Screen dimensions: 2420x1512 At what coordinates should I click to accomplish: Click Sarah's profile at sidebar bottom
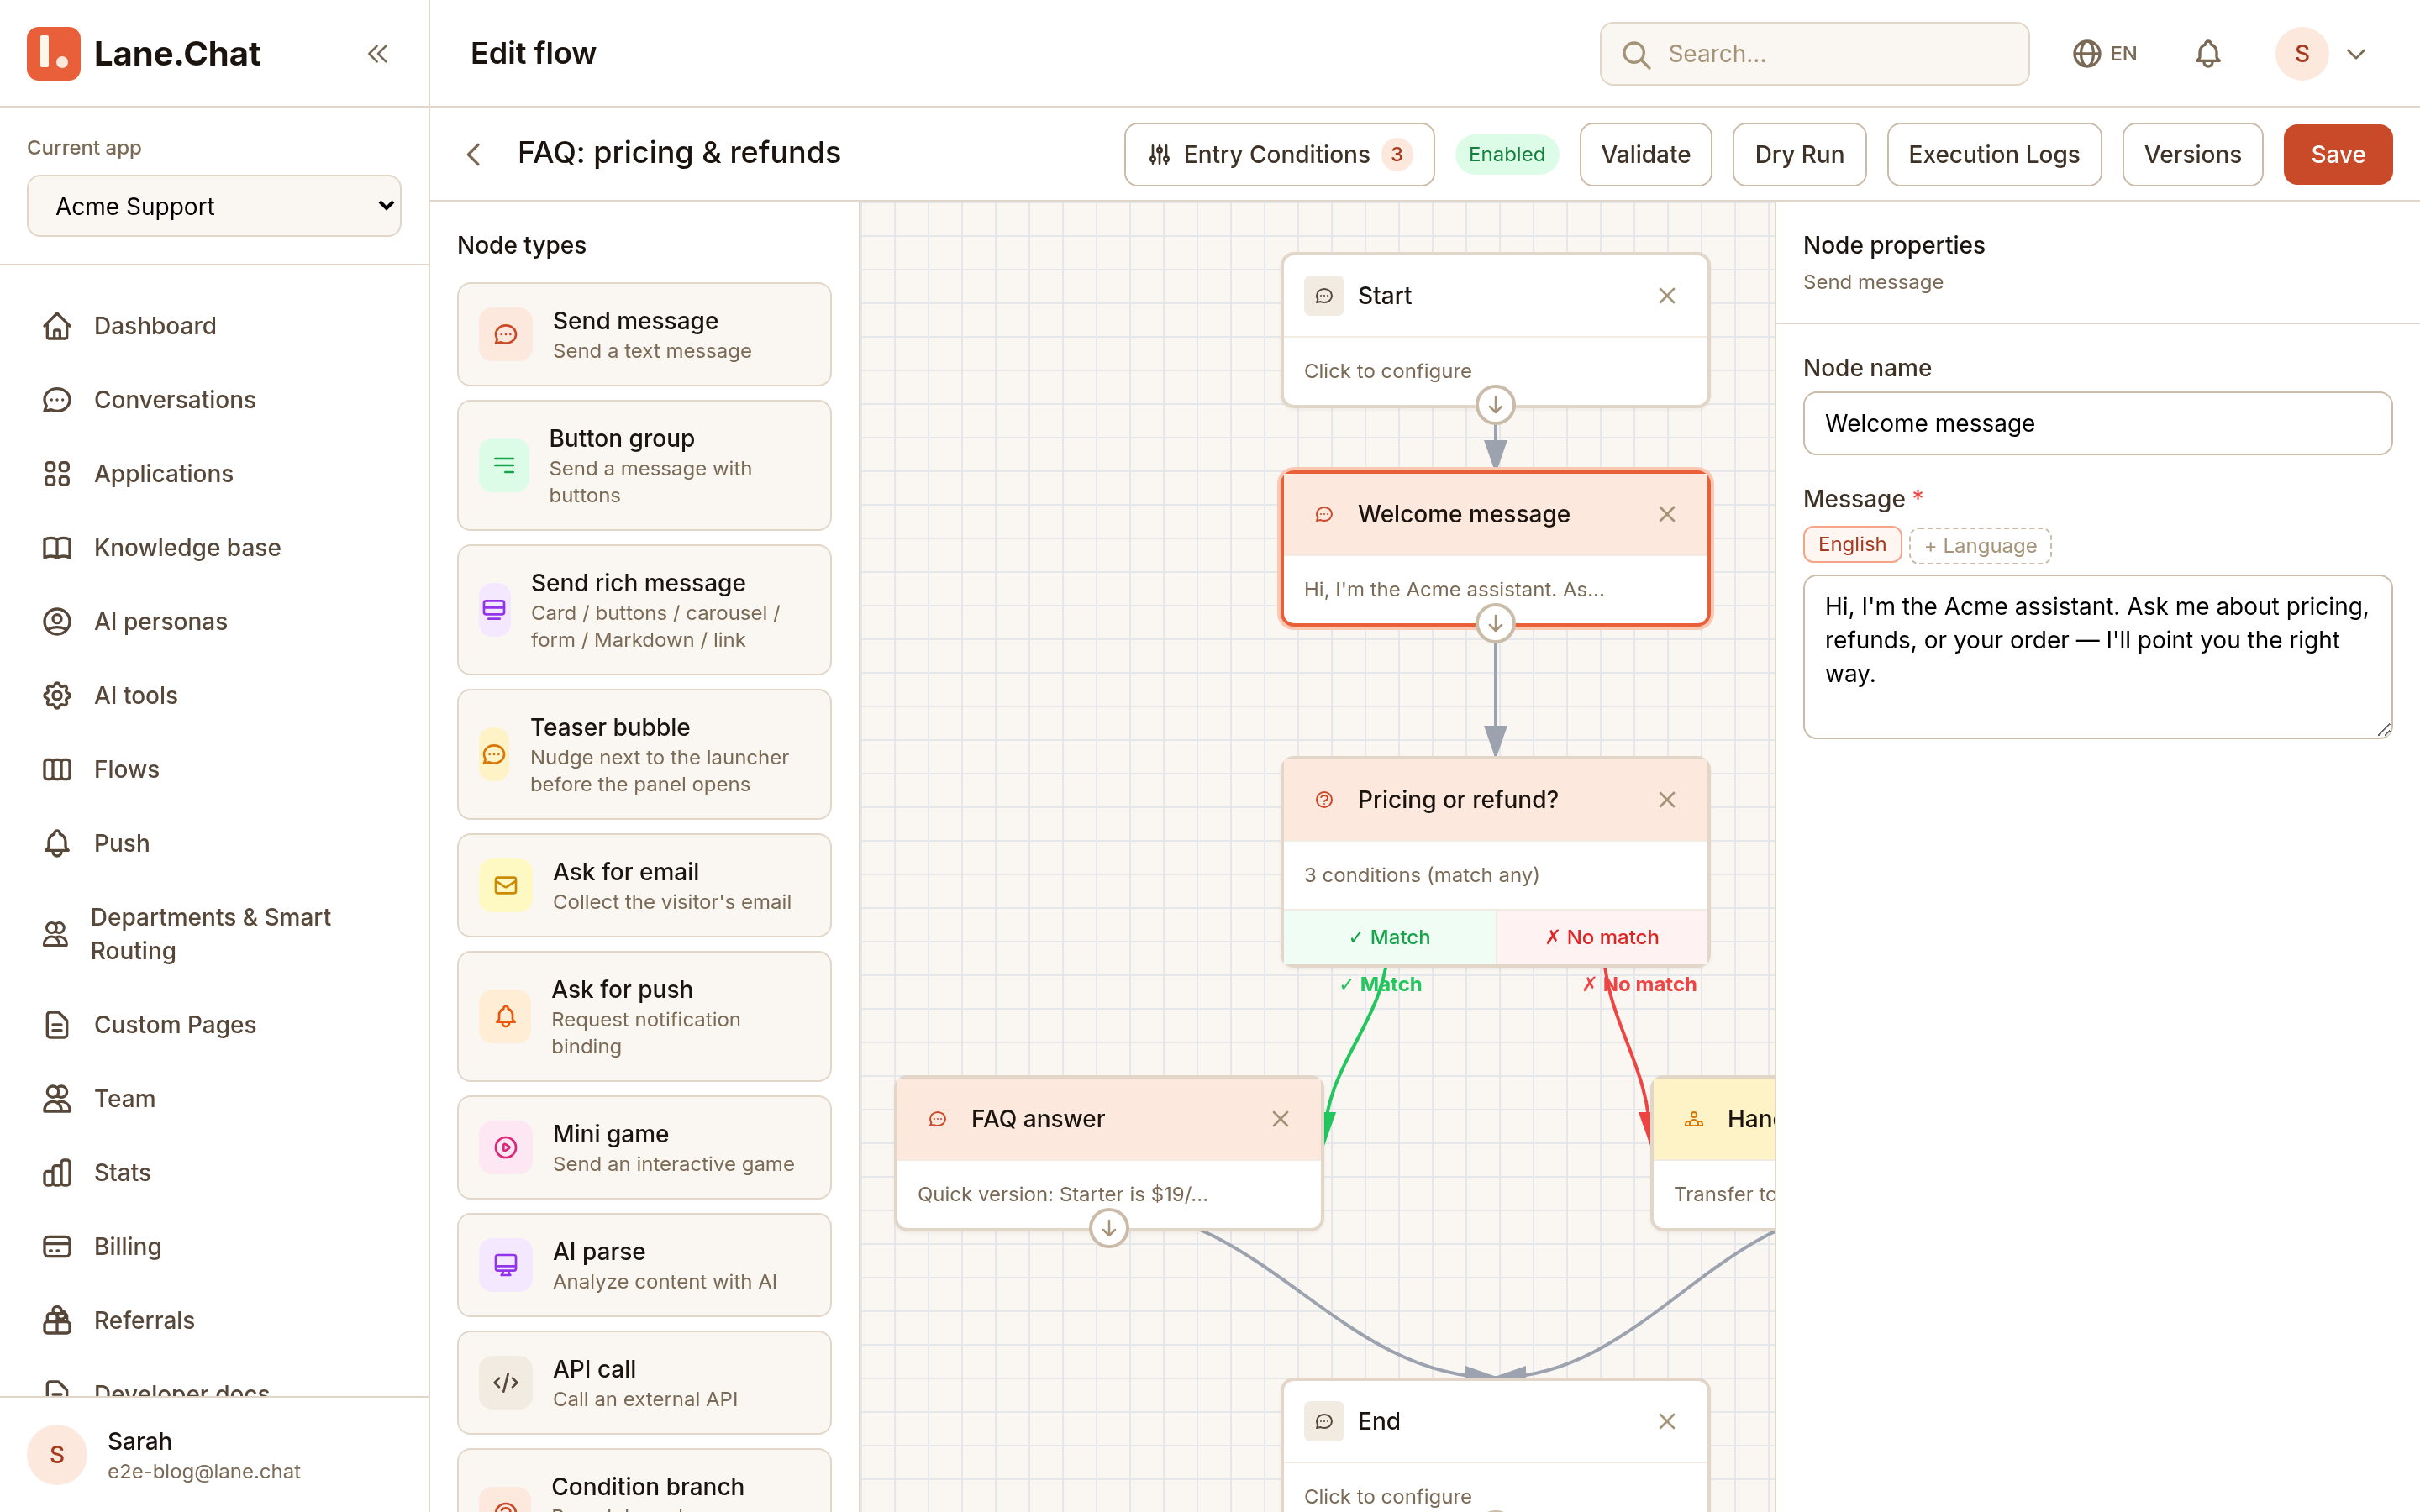coord(214,1455)
